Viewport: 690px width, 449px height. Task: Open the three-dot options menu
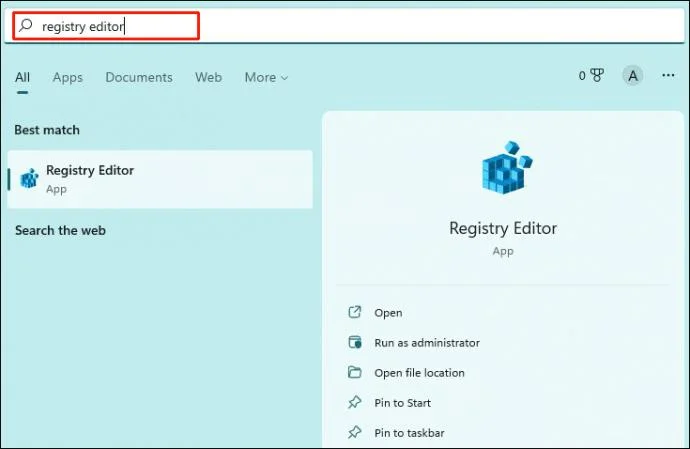(x=668, y=75)
